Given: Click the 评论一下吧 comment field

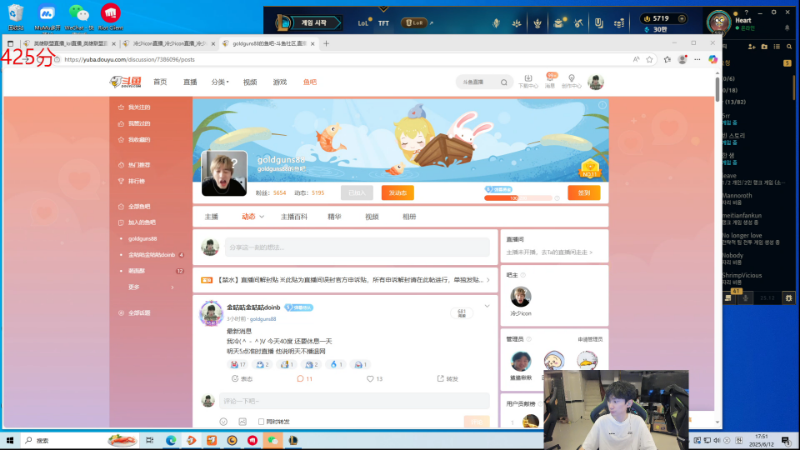Looking at the screenshot, I should pos(354,401).
